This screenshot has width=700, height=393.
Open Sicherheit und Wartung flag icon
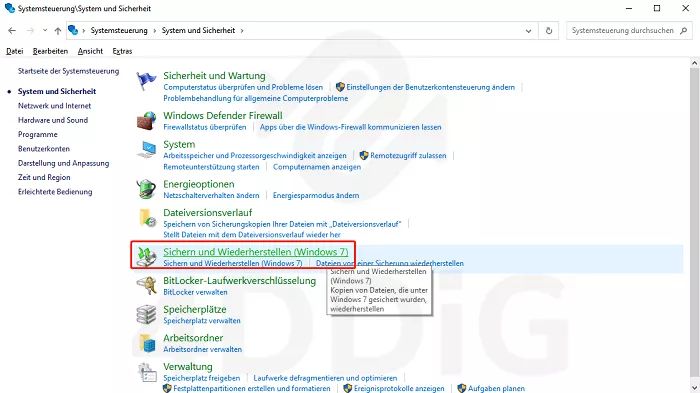pos(146,81)
